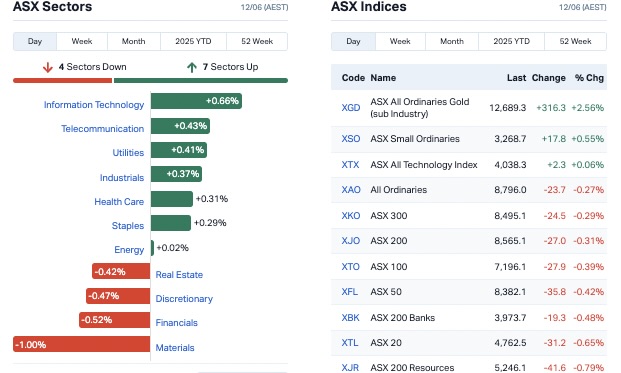Click the All Ordinaries name cell
Image resolution: width=621 pixels, height=373 pixels.
coord(399,190)
